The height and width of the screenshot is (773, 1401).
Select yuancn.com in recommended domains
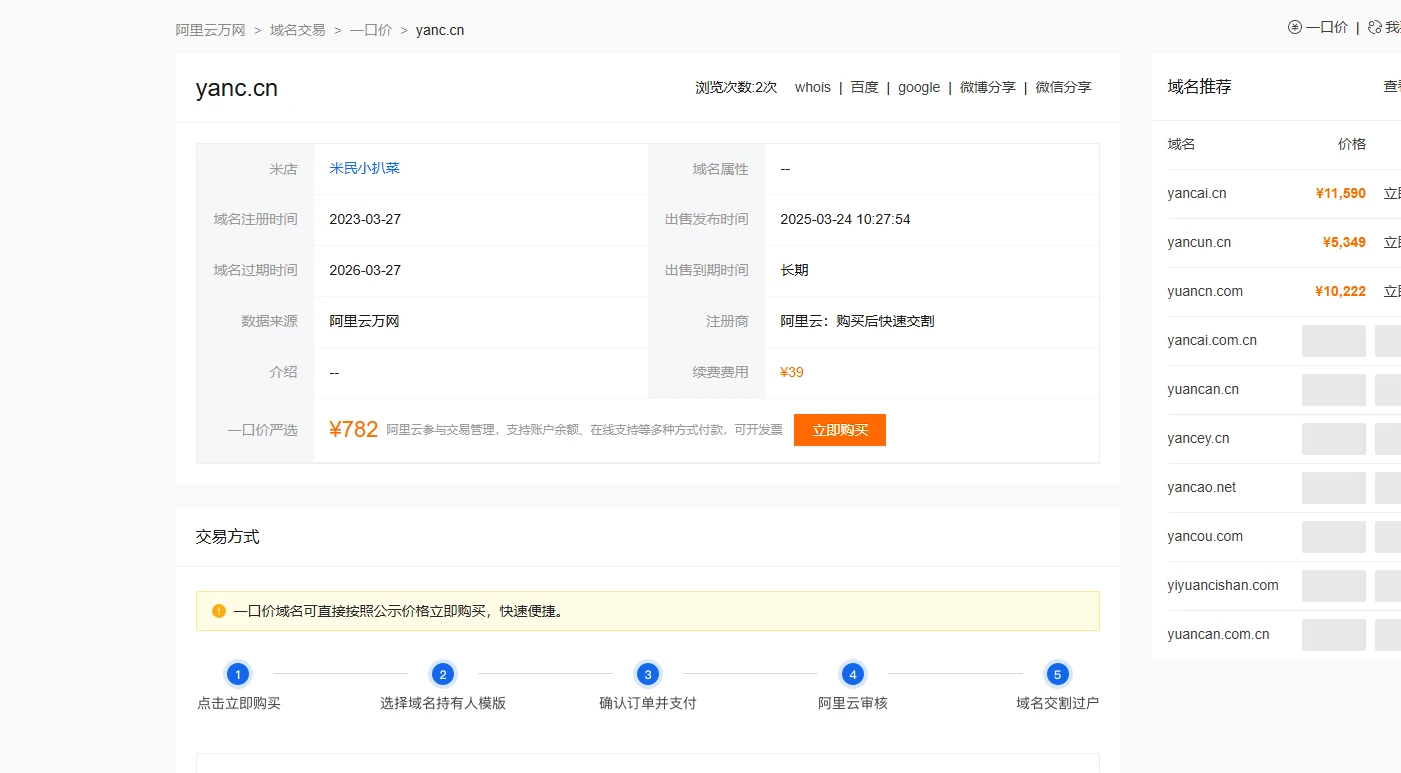[1204, 292]
